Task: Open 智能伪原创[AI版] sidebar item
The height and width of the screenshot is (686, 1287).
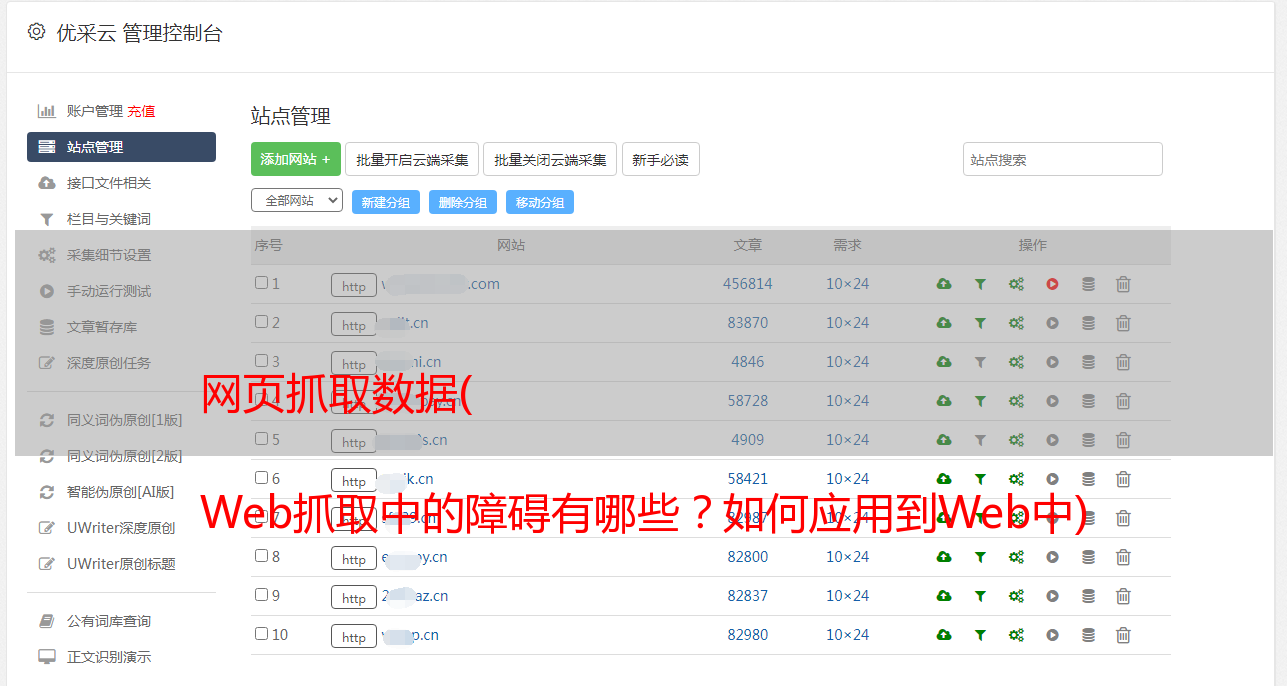Action: 121,492
